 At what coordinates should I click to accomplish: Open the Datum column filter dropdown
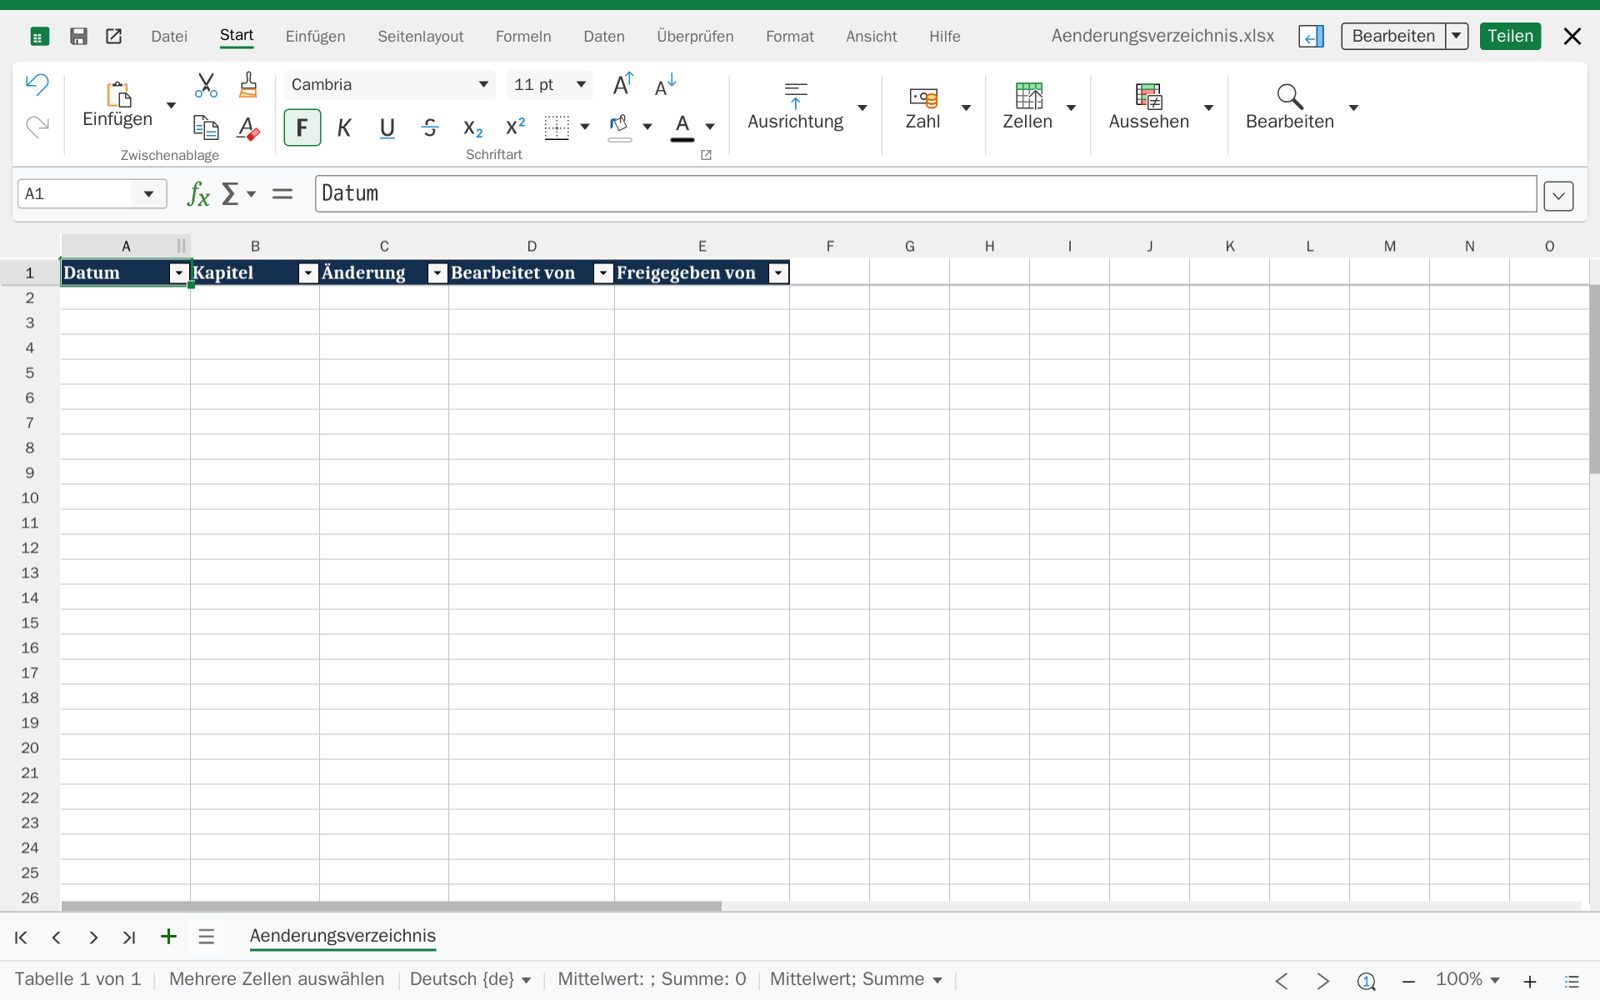tap(179, 273)
